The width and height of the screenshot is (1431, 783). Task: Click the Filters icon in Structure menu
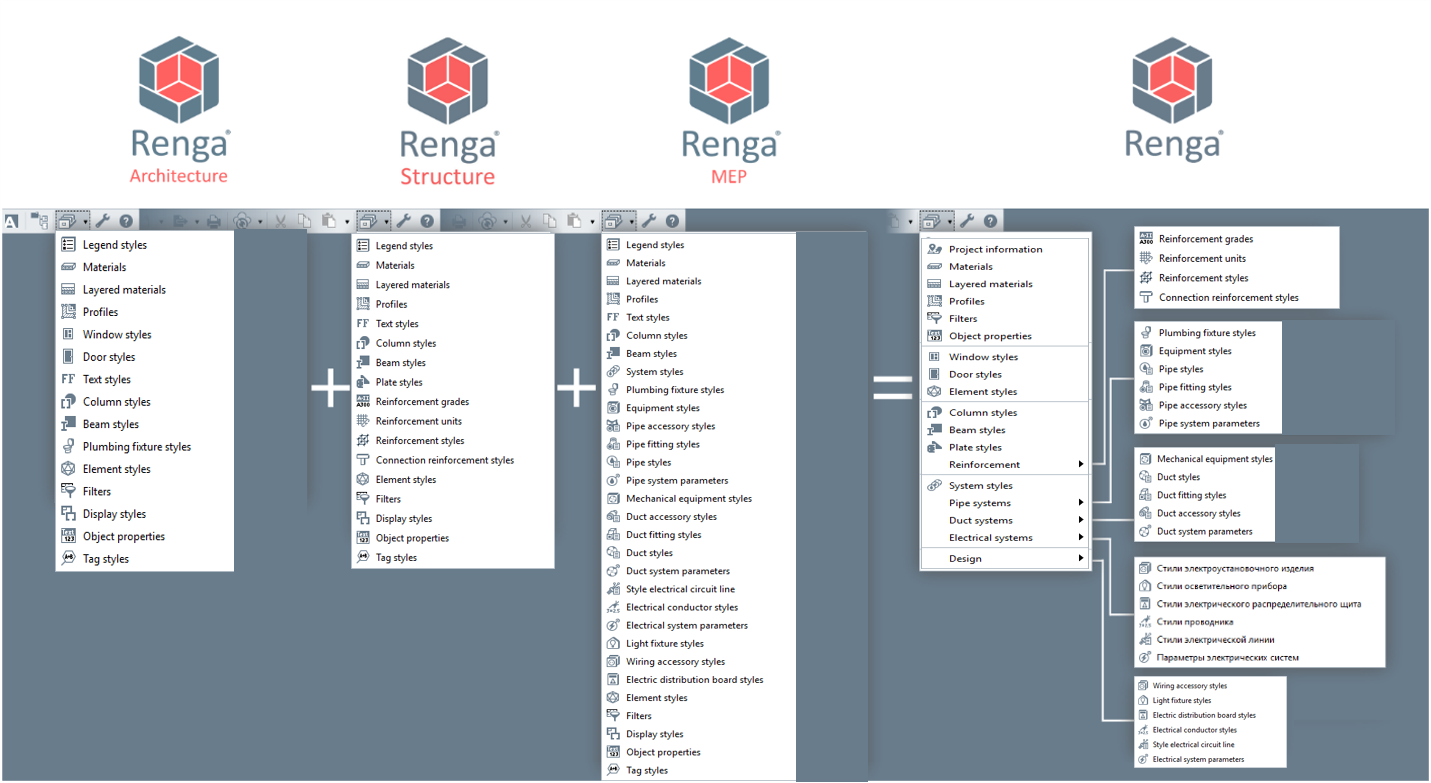[x=363, y=499]
